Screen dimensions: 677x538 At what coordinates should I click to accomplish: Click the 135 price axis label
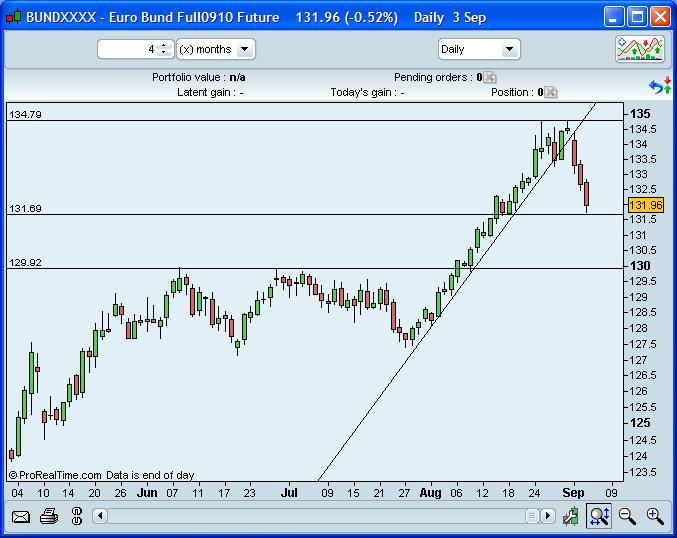pos(640,114)
